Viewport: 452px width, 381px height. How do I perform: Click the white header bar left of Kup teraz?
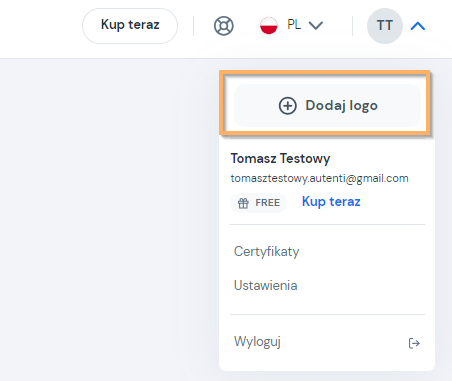(40, 28)
